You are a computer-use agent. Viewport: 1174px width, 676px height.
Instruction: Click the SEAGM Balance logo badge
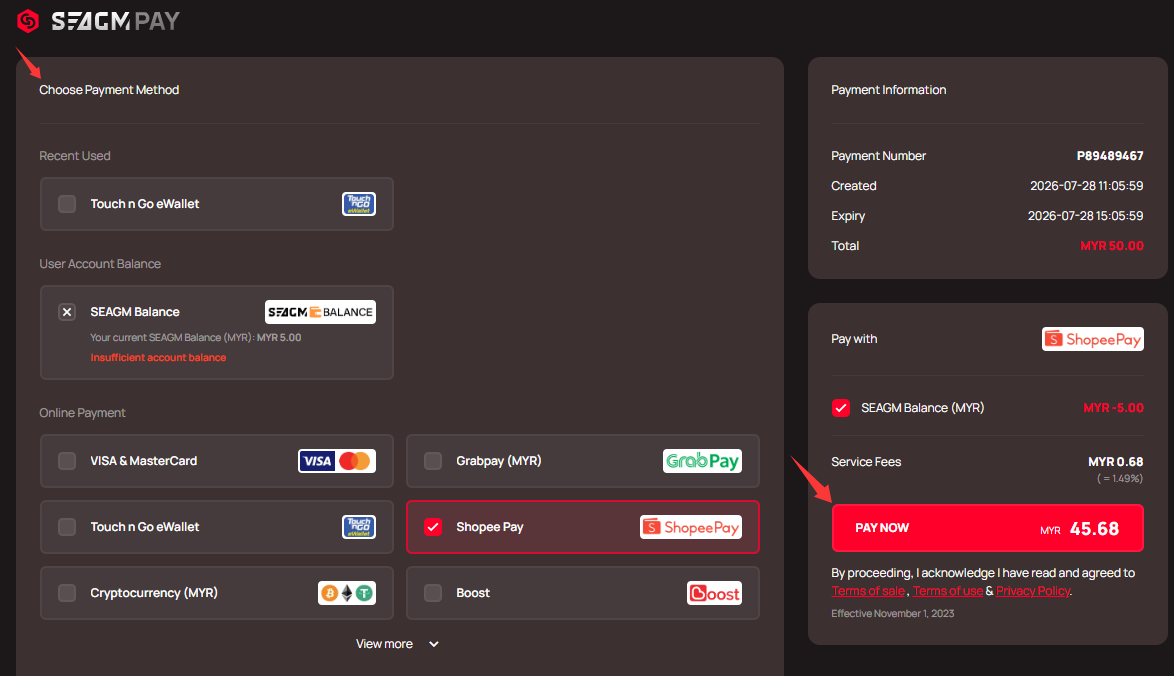(x=320, y=312)
